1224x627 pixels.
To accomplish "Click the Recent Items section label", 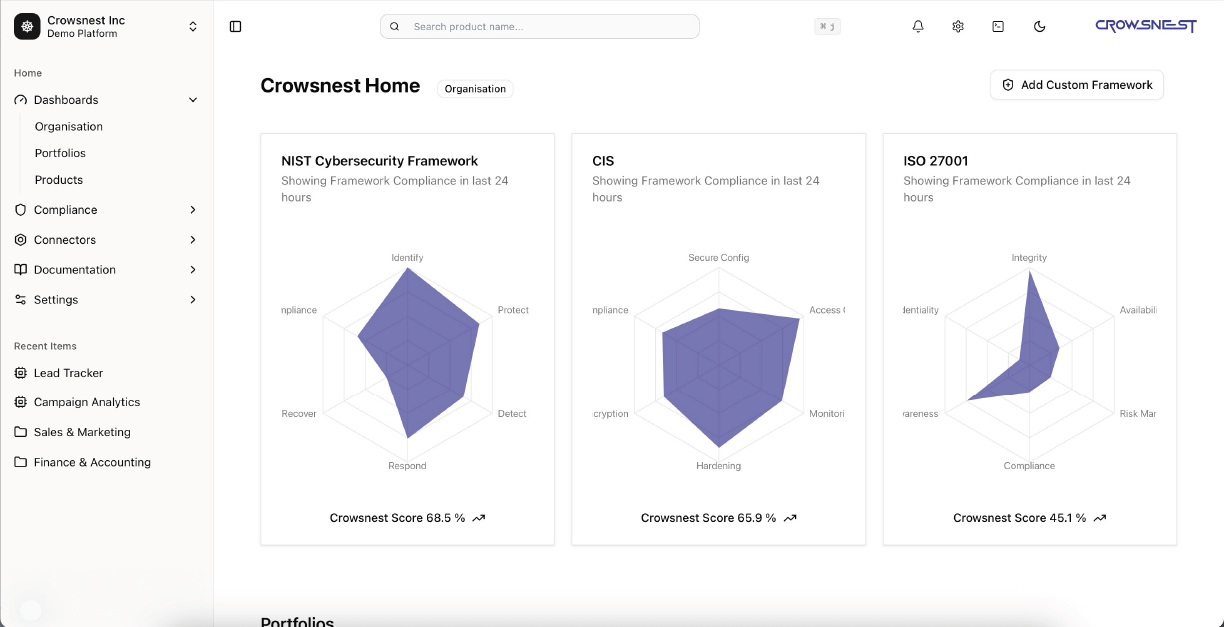I will click(45, 346).
